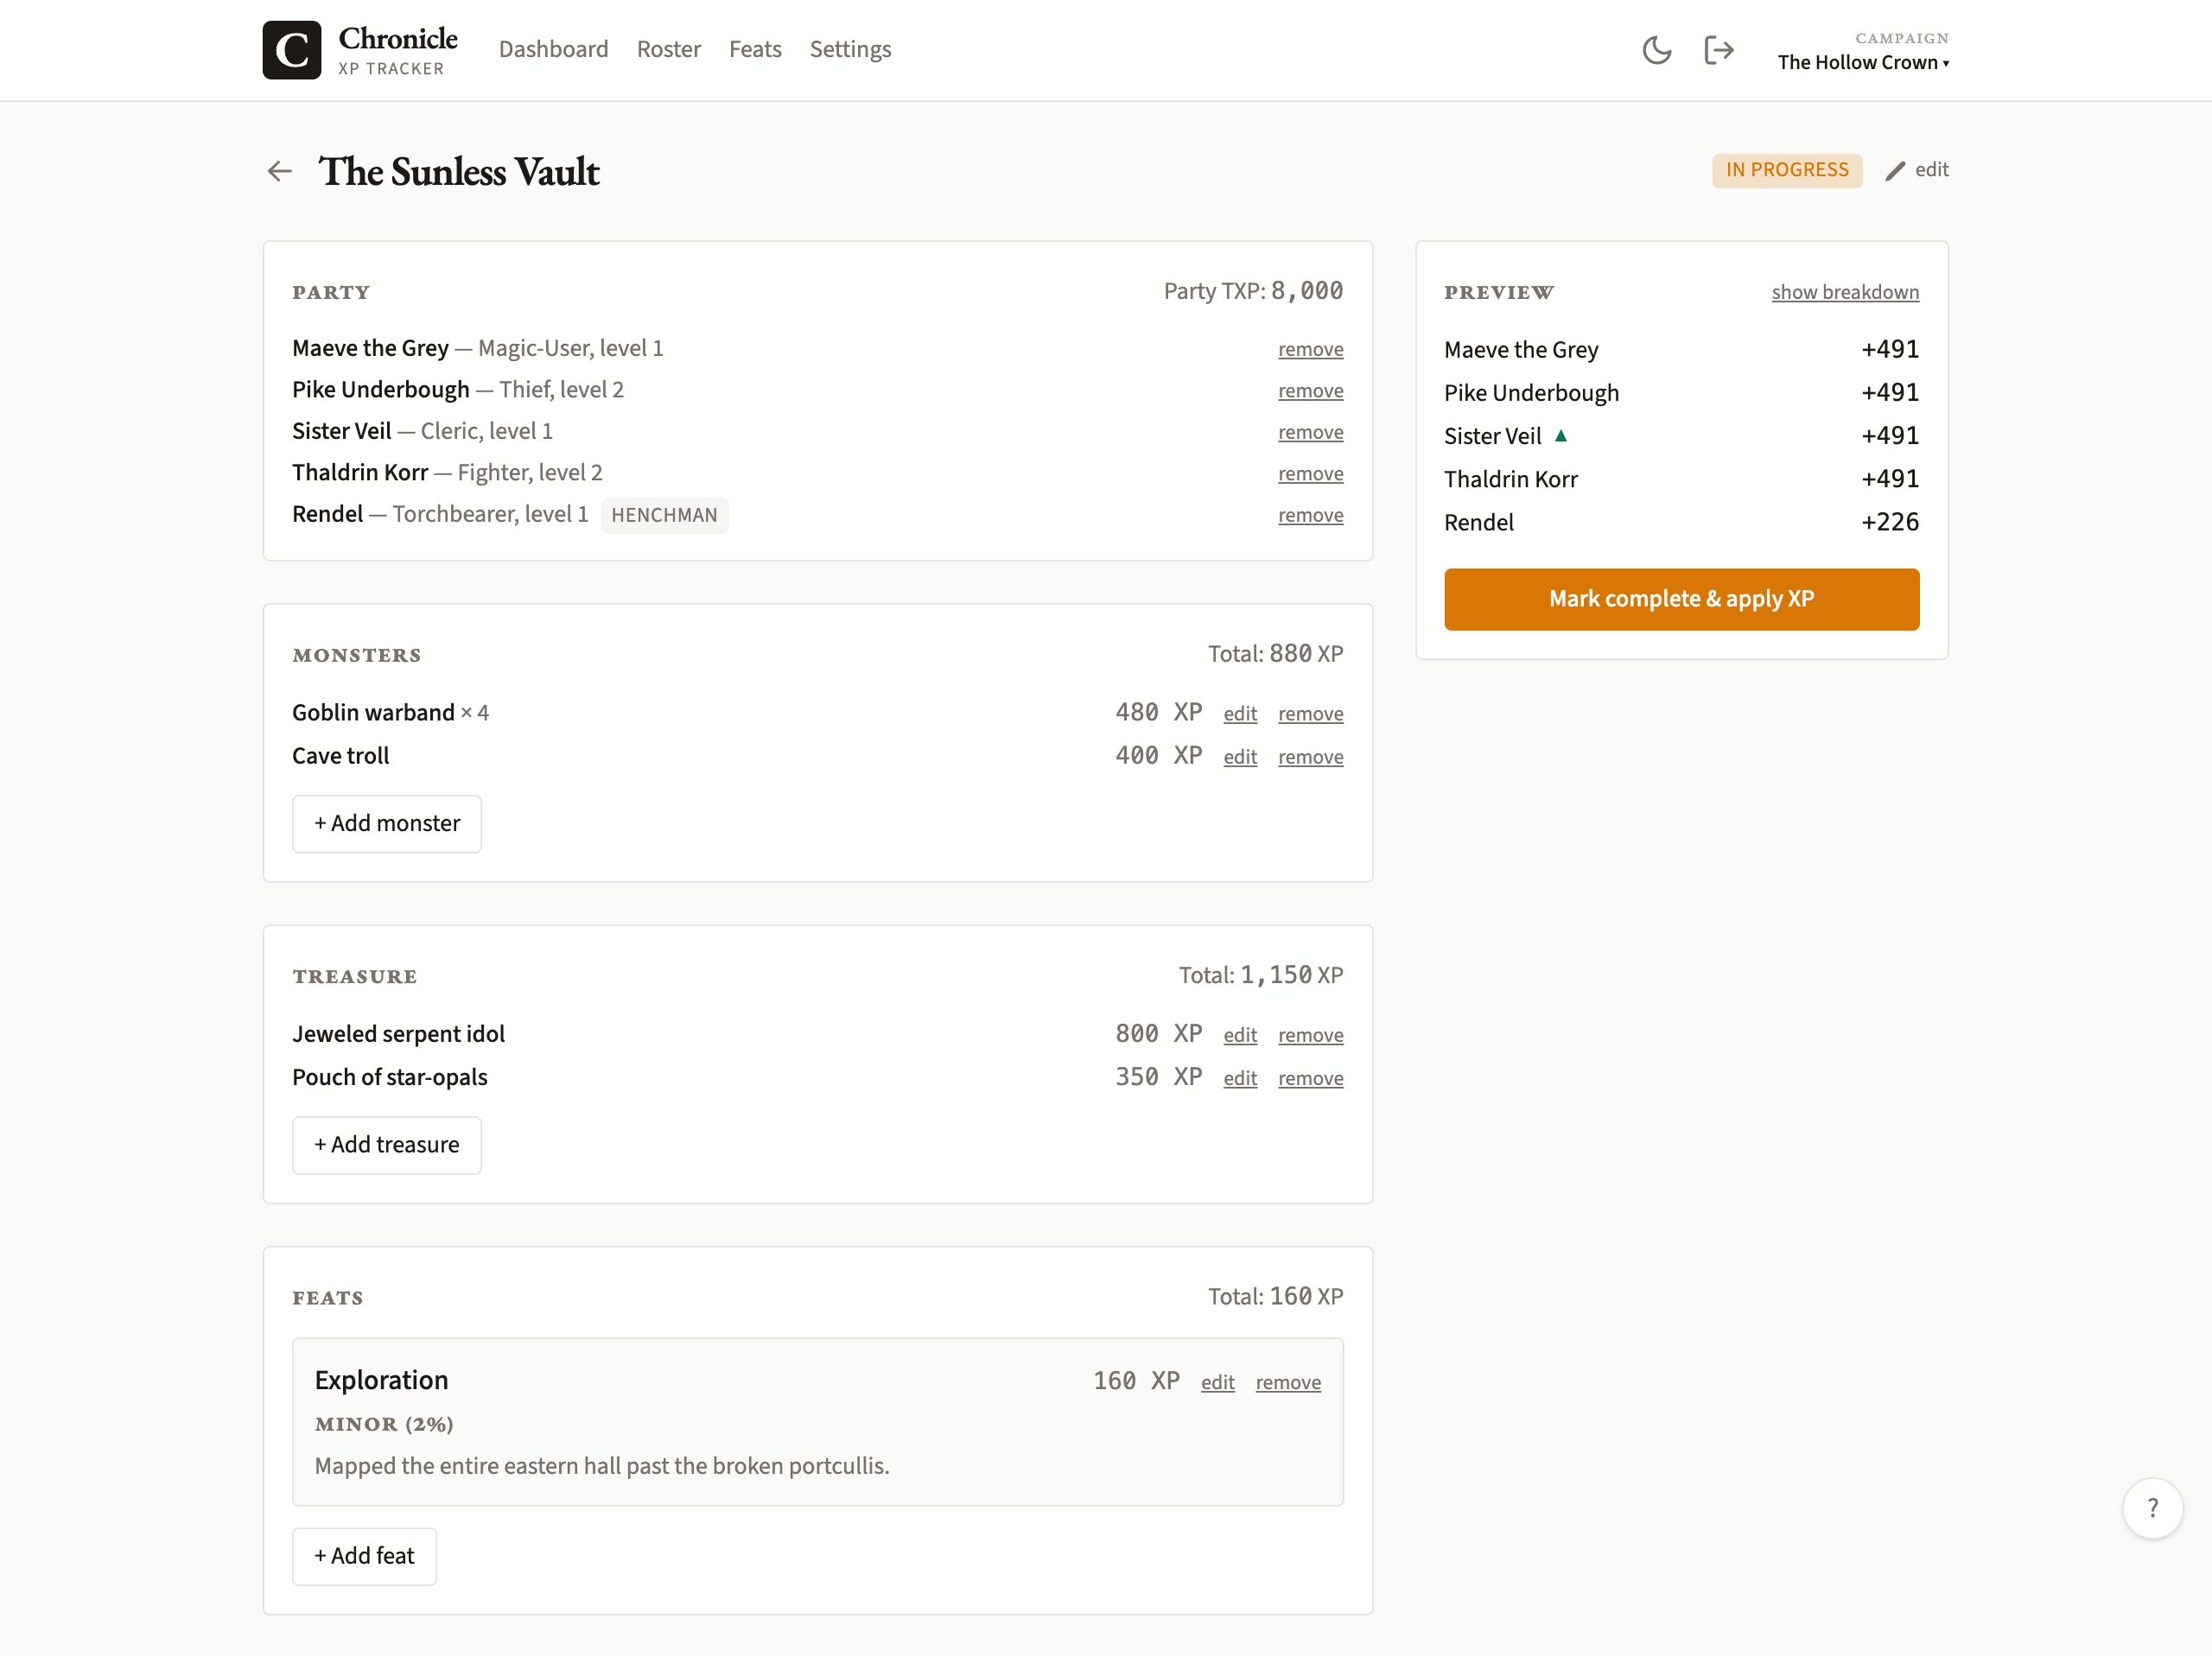The image size is (2212, 1657).
Task: Toggle dark mode moon icon
Action: pos(1657,50)
